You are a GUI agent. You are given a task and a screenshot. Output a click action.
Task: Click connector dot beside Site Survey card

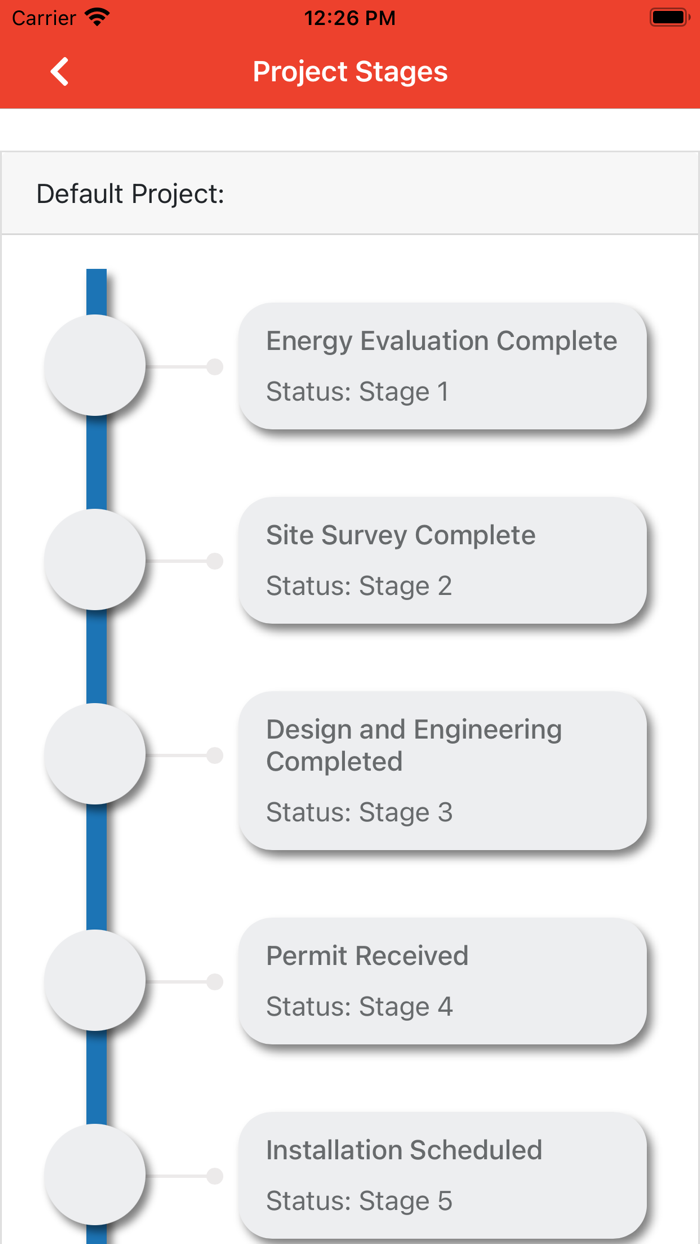(x=215, y=561)
